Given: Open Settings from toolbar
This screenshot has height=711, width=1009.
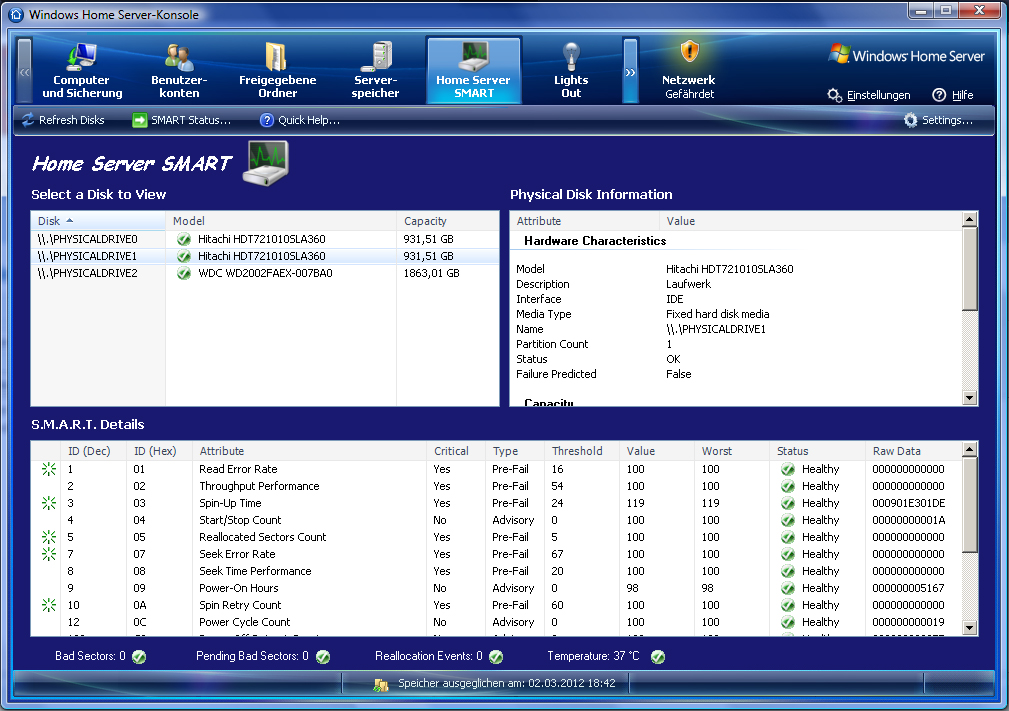Looking at the screenshot, I should [938, 120].
